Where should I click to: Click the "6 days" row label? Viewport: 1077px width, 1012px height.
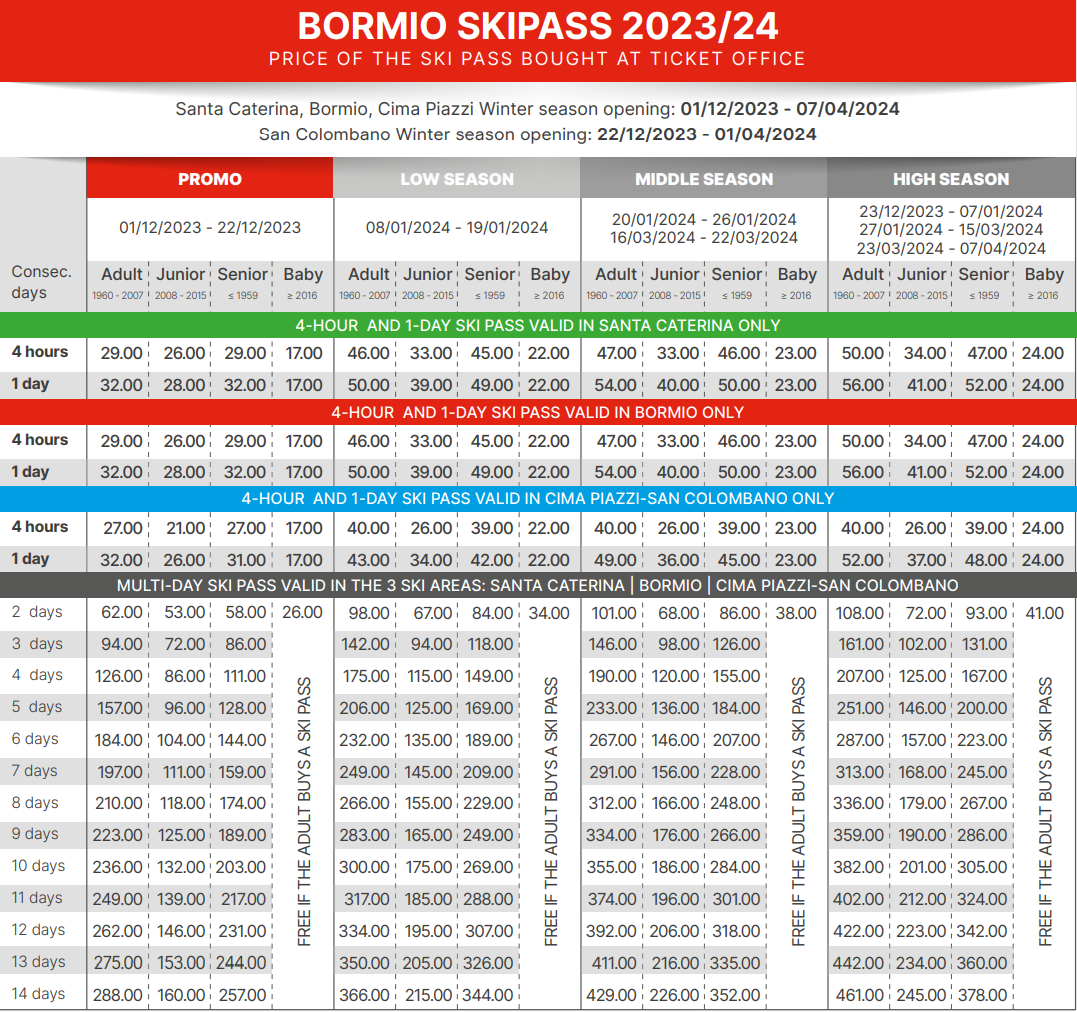click(x=35, y=739)
